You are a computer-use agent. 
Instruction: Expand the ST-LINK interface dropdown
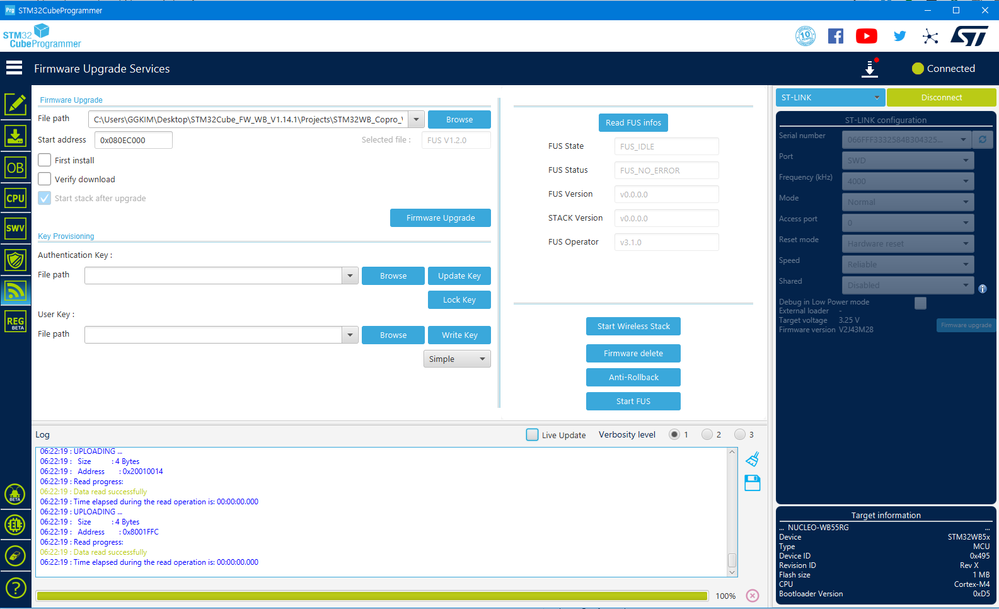(x=830, y=97)
